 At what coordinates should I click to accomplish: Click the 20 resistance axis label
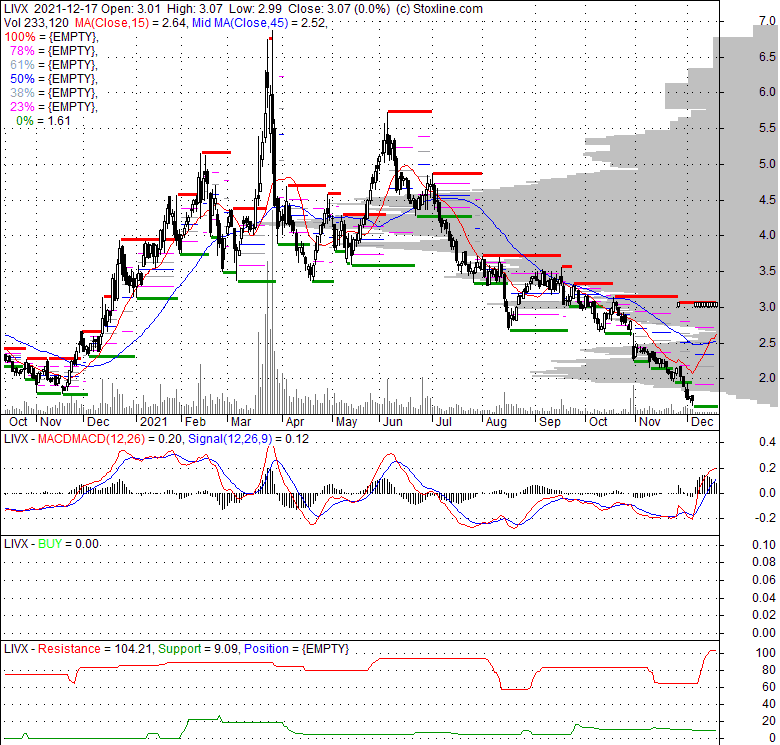[x=769, y=721]
